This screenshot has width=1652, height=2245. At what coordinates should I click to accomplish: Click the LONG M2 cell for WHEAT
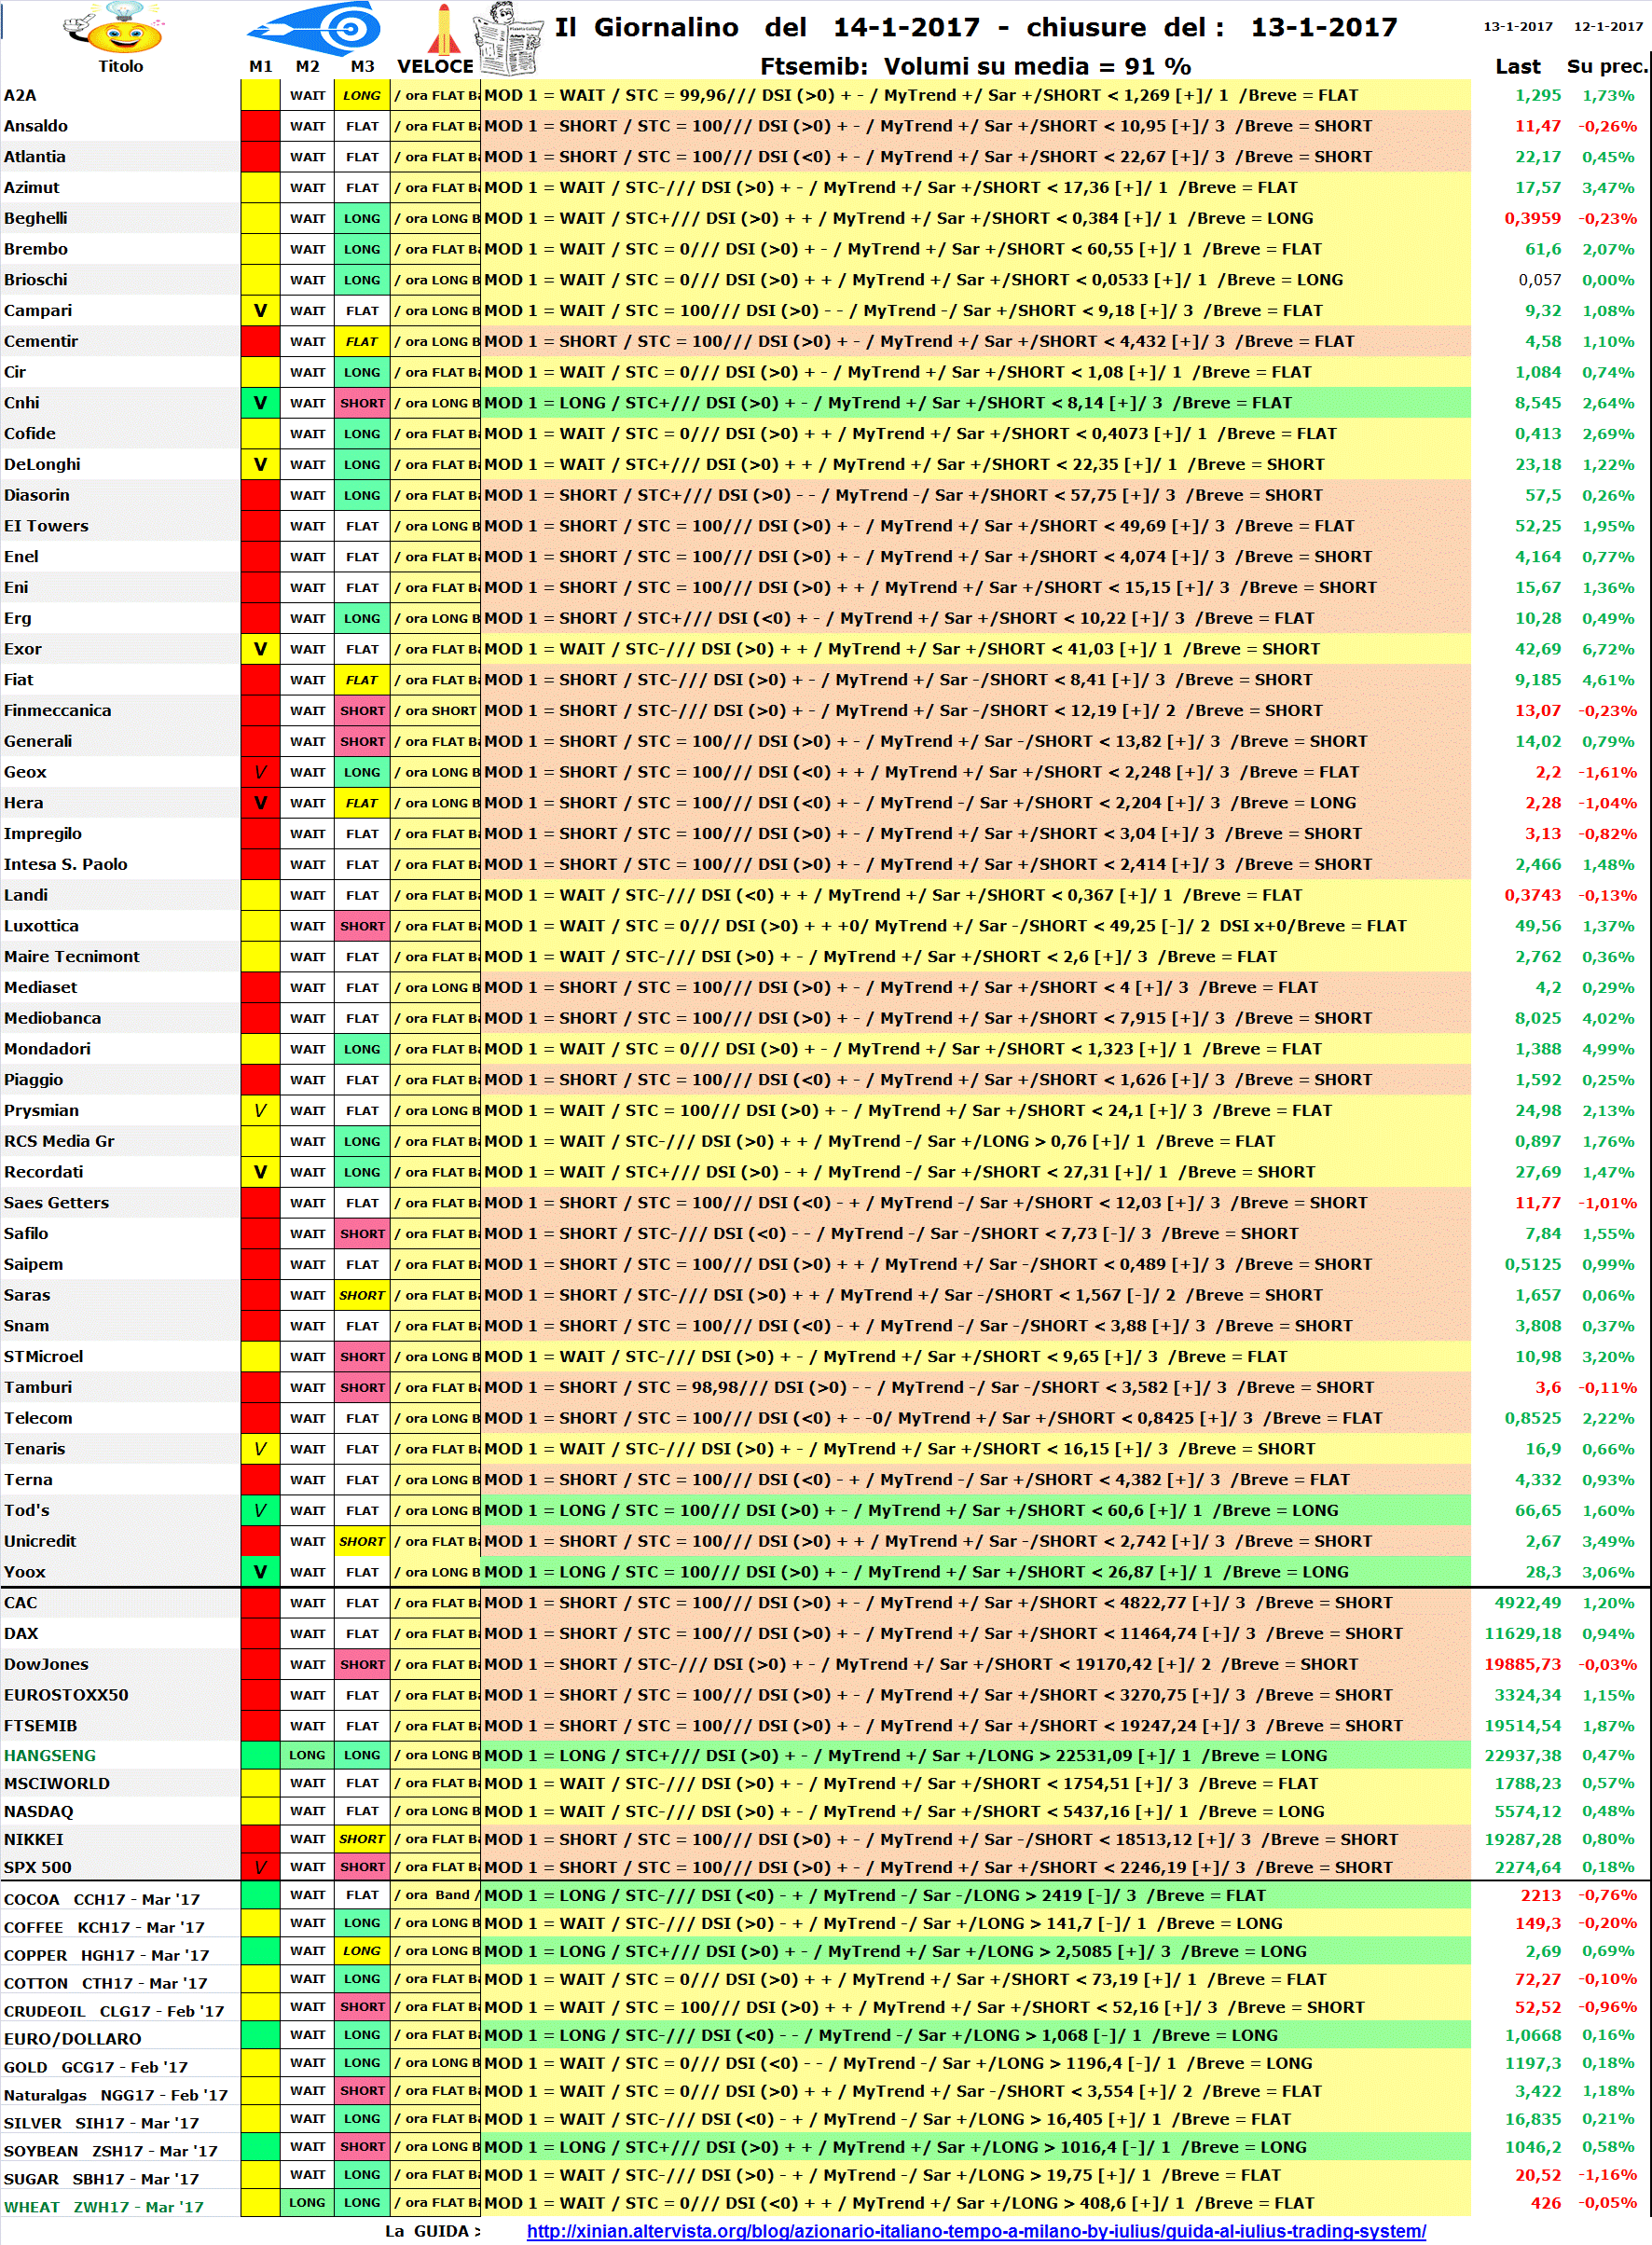[x=307, y=2202]
